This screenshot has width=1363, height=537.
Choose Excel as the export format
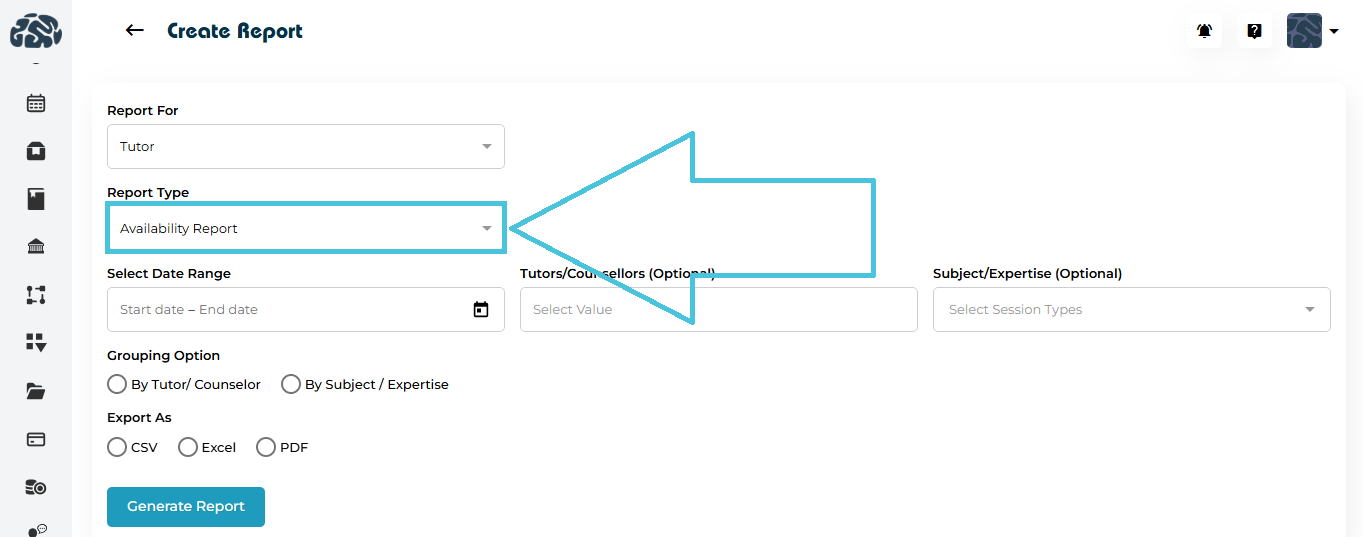tap(188, 447)
